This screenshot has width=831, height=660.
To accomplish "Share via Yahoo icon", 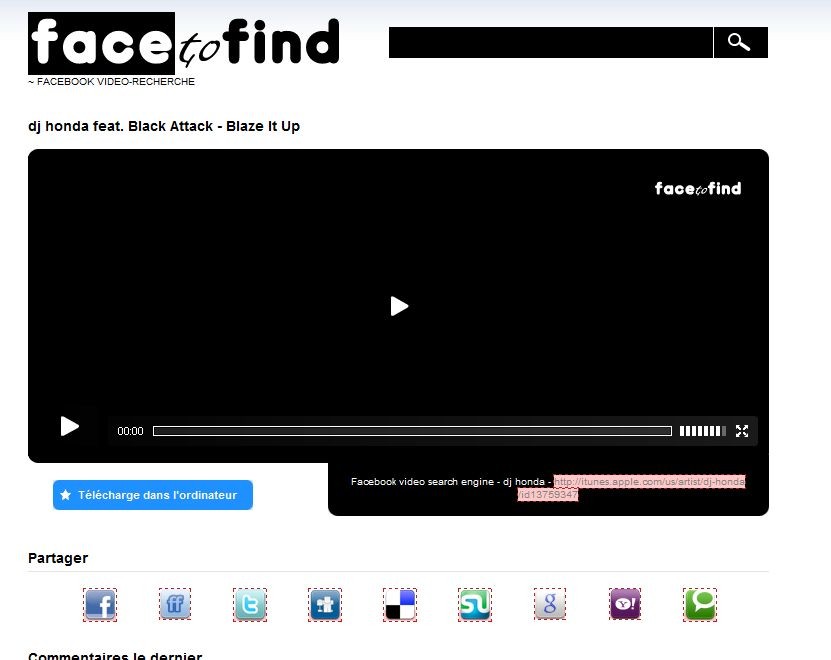I will point(625,604).
